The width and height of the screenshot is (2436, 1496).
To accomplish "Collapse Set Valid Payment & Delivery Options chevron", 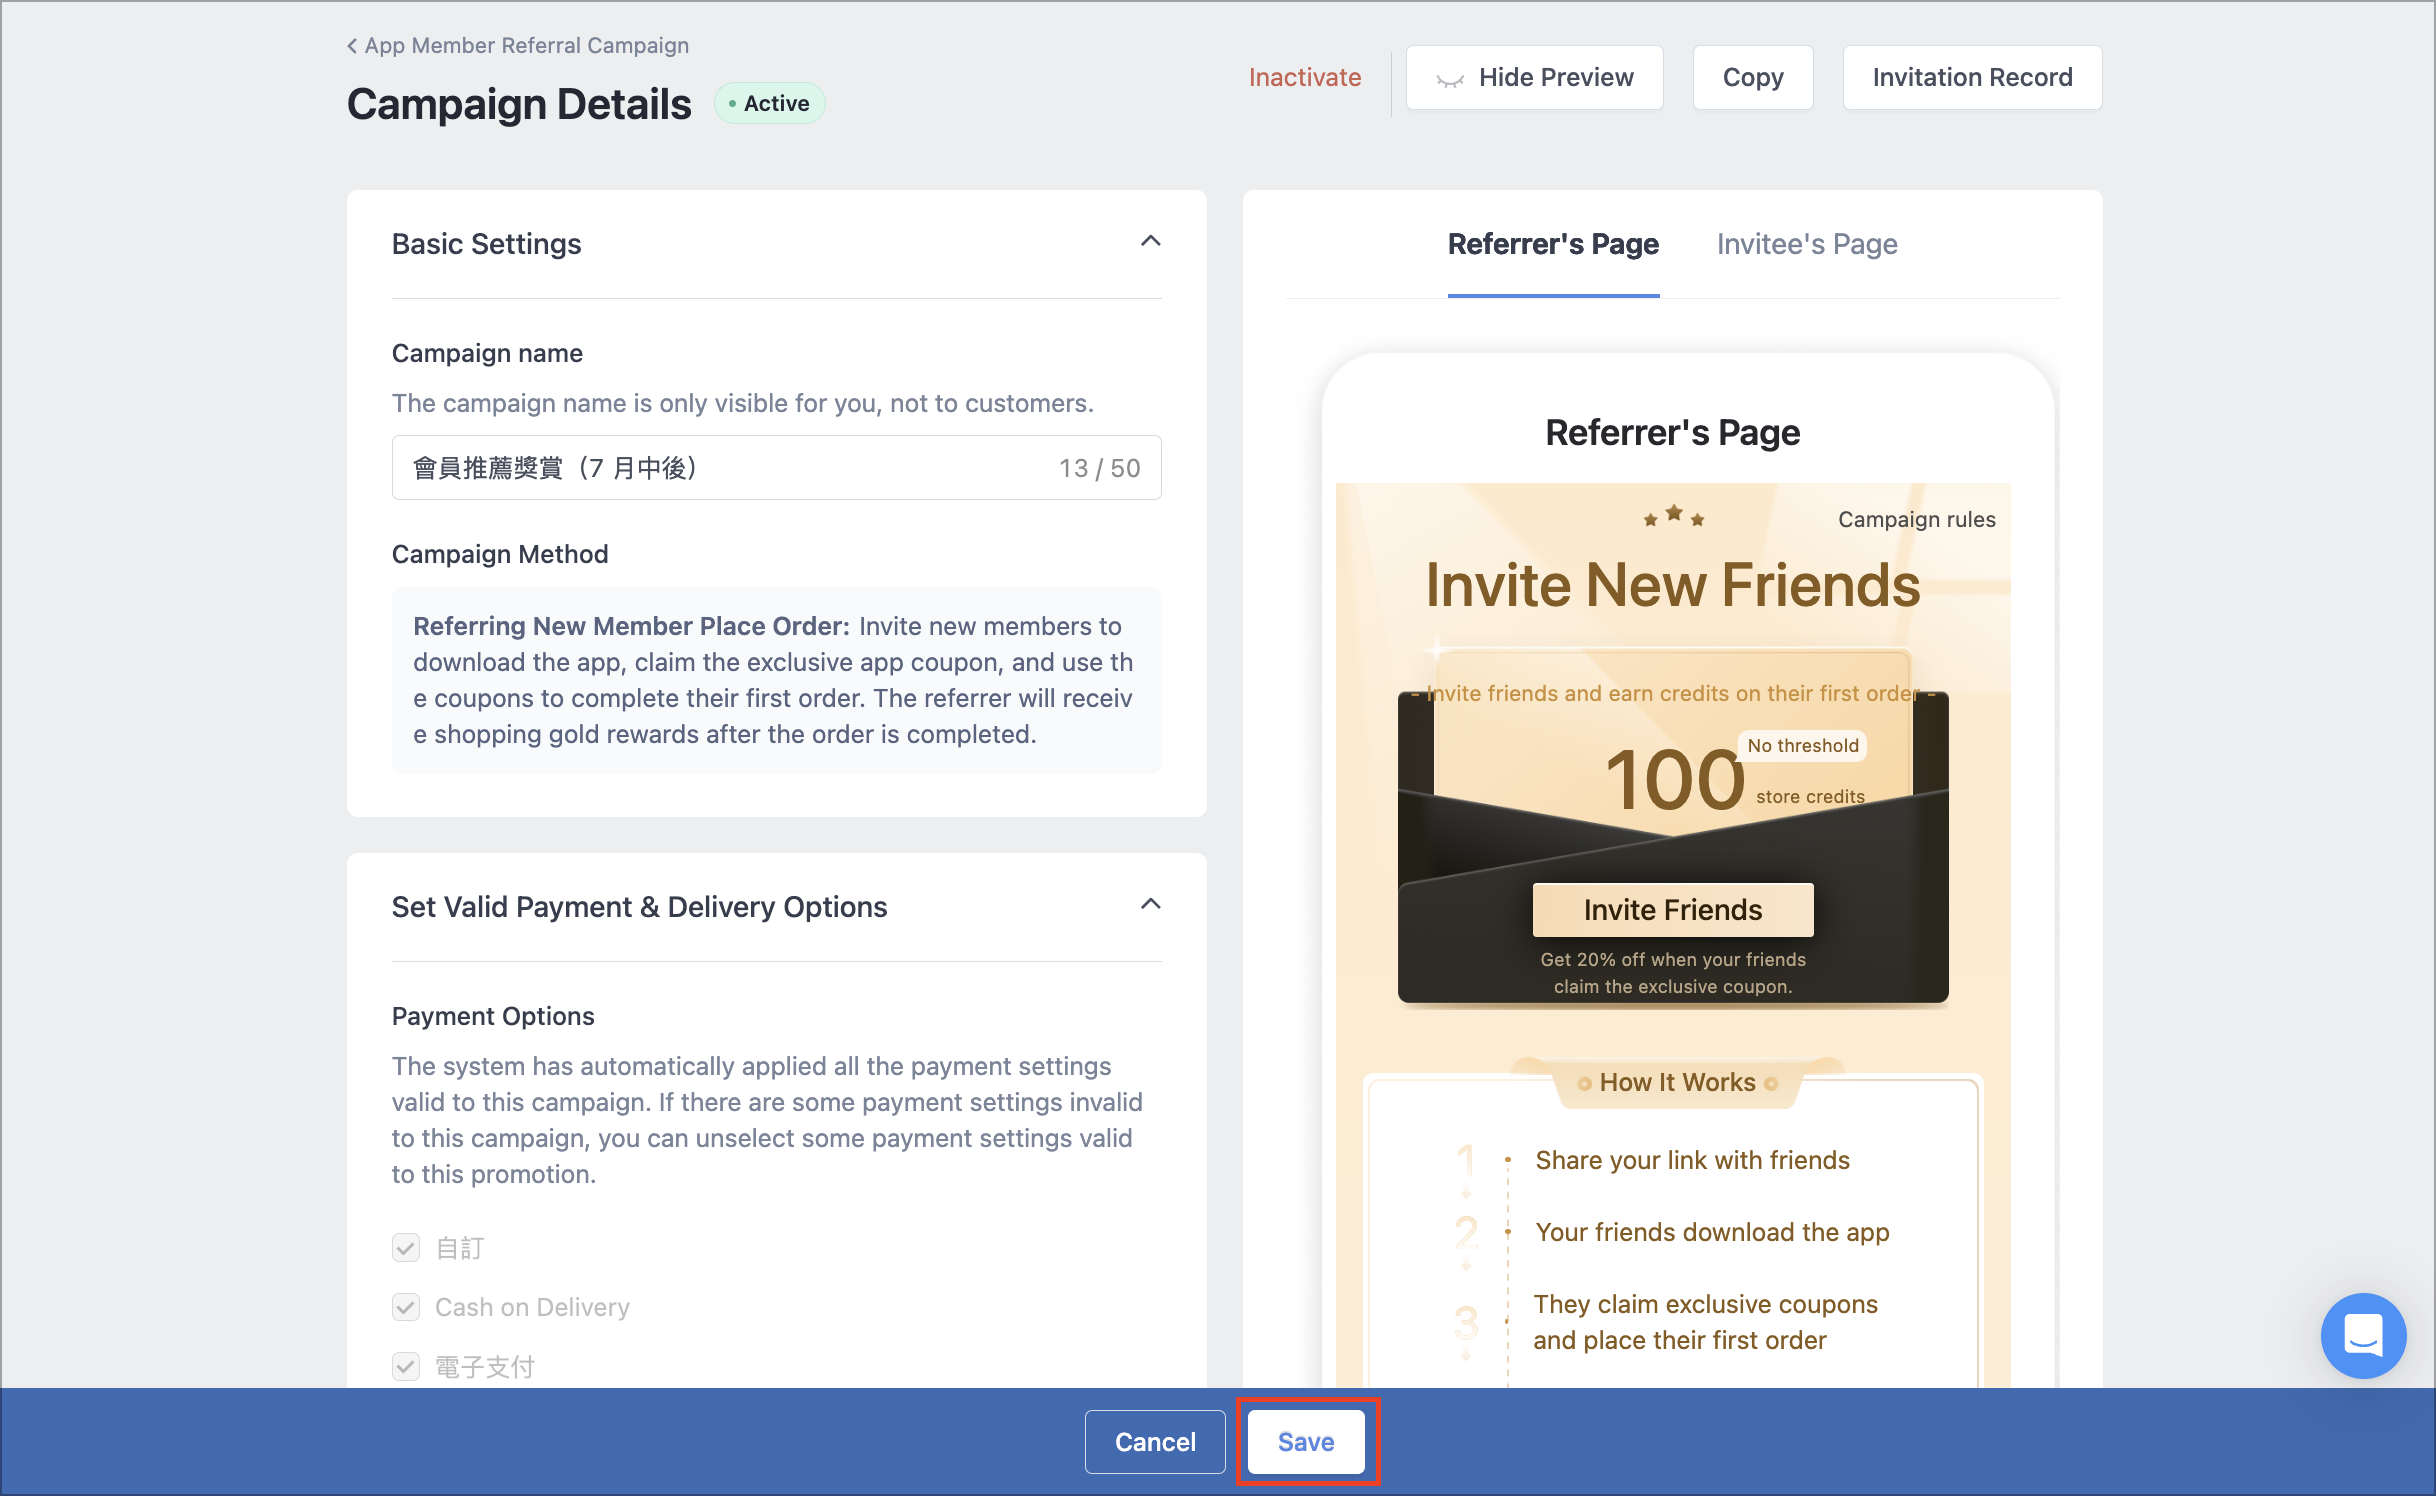I will (x=1150, y=904).
